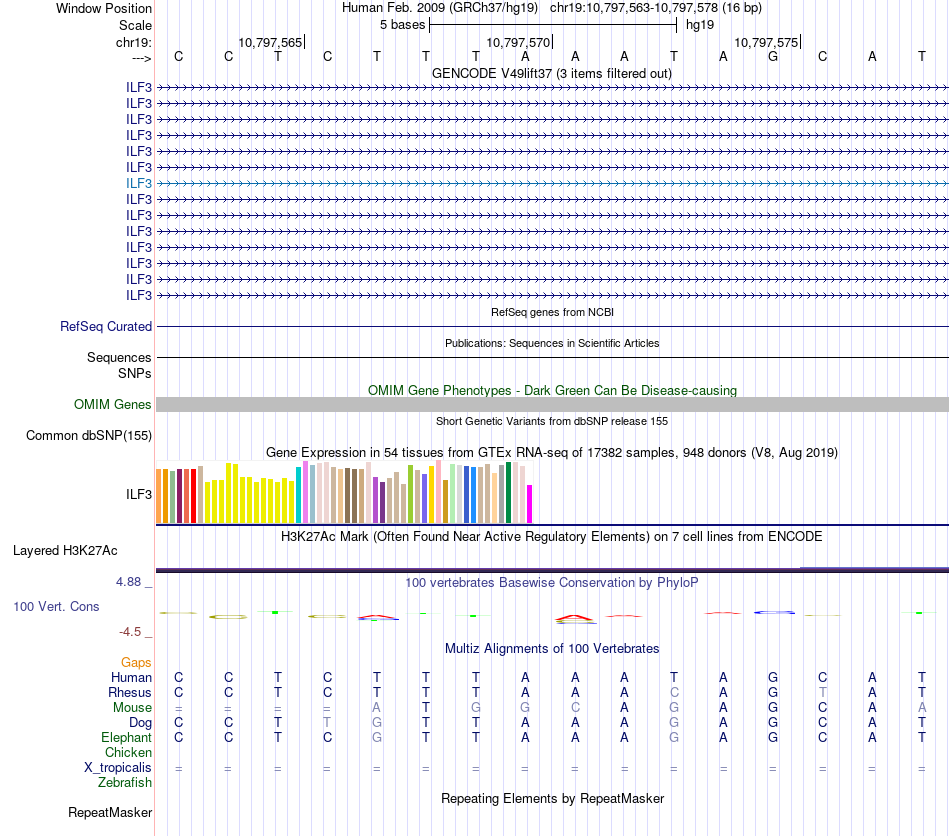
Task: Click the 'Window Position' label
Action: (104, 8)
